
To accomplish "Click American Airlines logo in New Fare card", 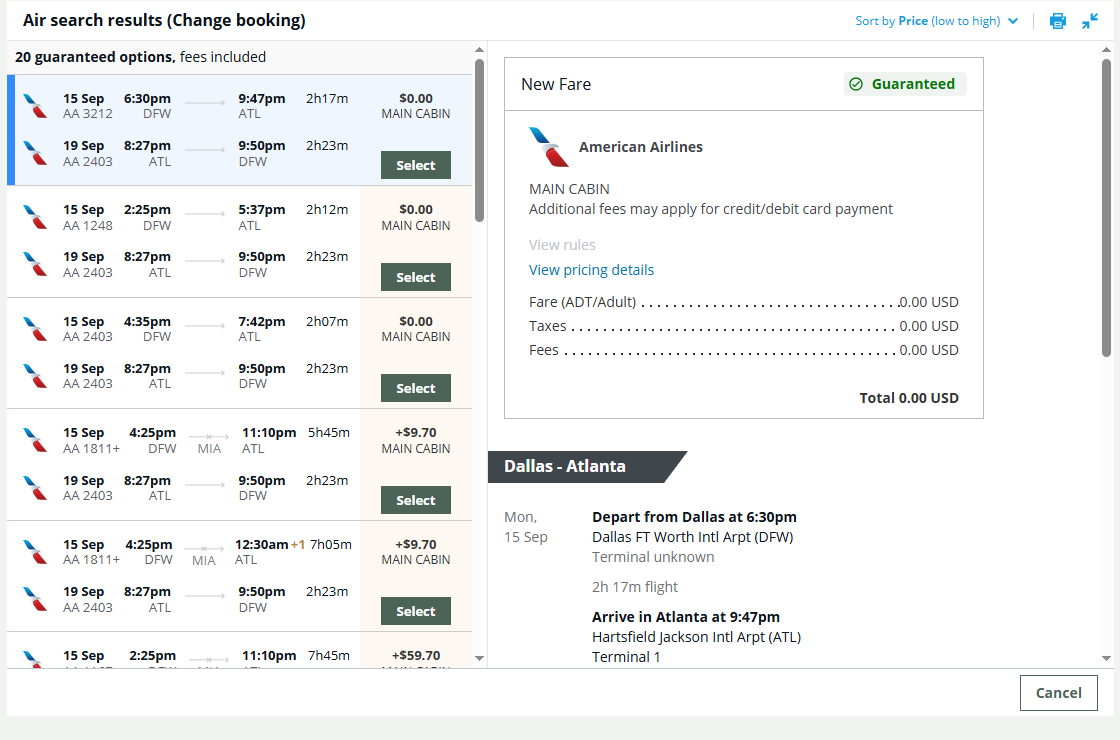I will tap(549, 146).
